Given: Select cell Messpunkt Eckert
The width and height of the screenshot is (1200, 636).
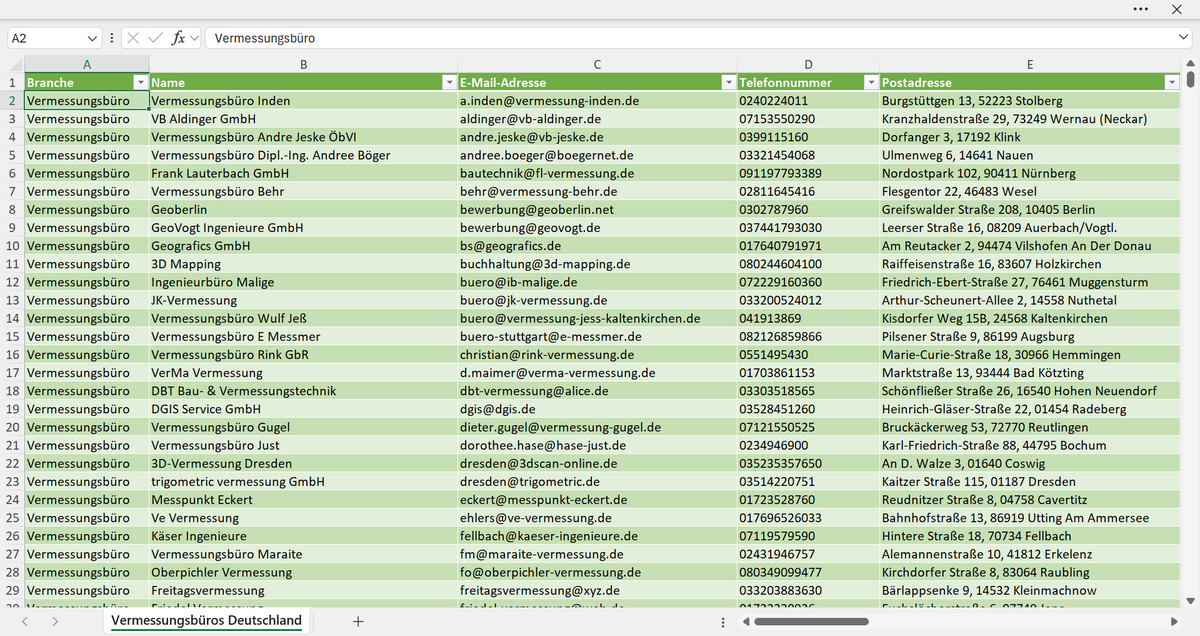Looking at the screenshot, I should tap(303, 499).
